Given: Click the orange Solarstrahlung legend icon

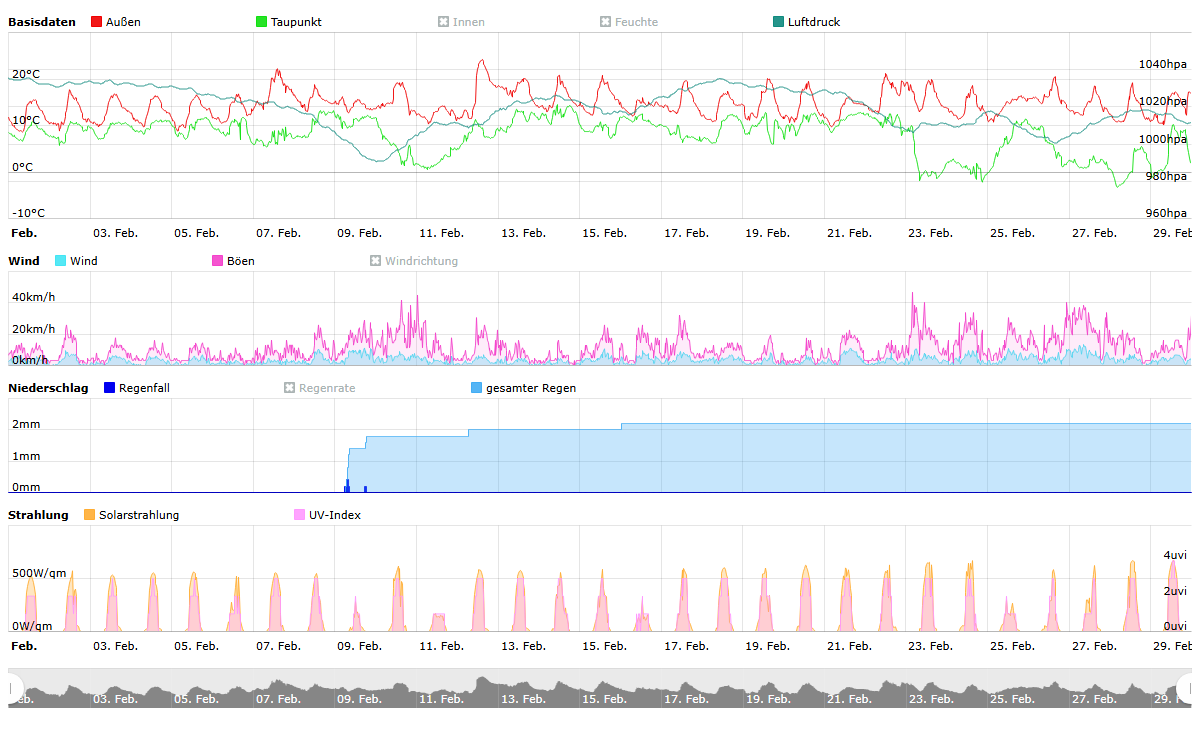Looking at the screenshot, I should pos(90,515).
